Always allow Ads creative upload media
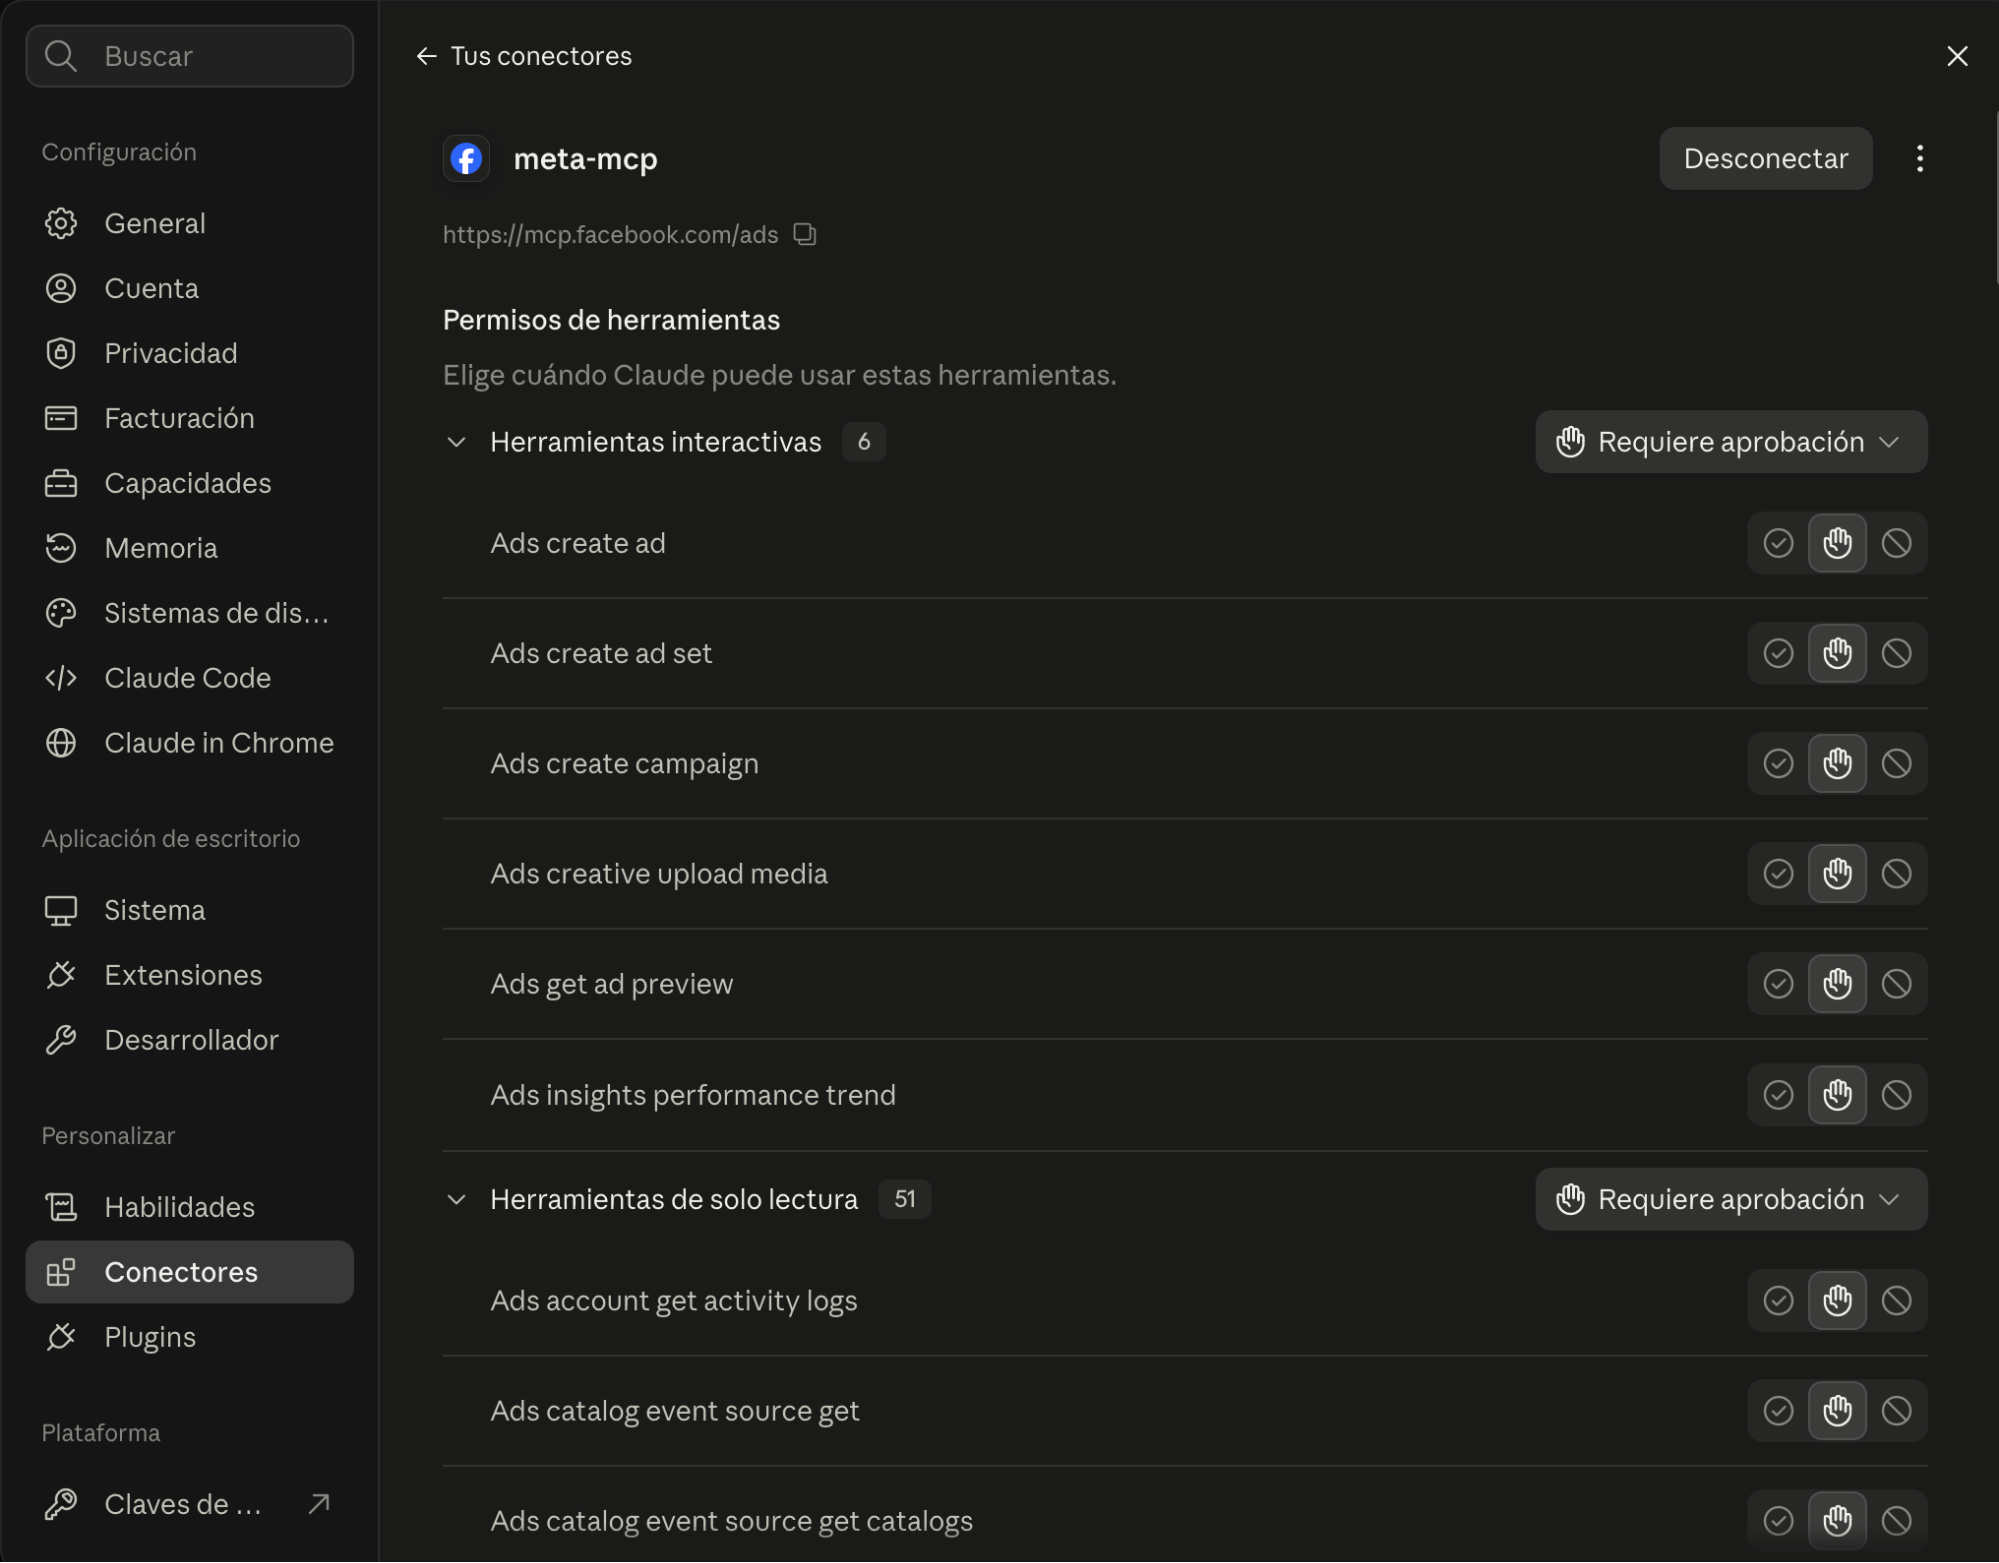 tap(1778, 873)
